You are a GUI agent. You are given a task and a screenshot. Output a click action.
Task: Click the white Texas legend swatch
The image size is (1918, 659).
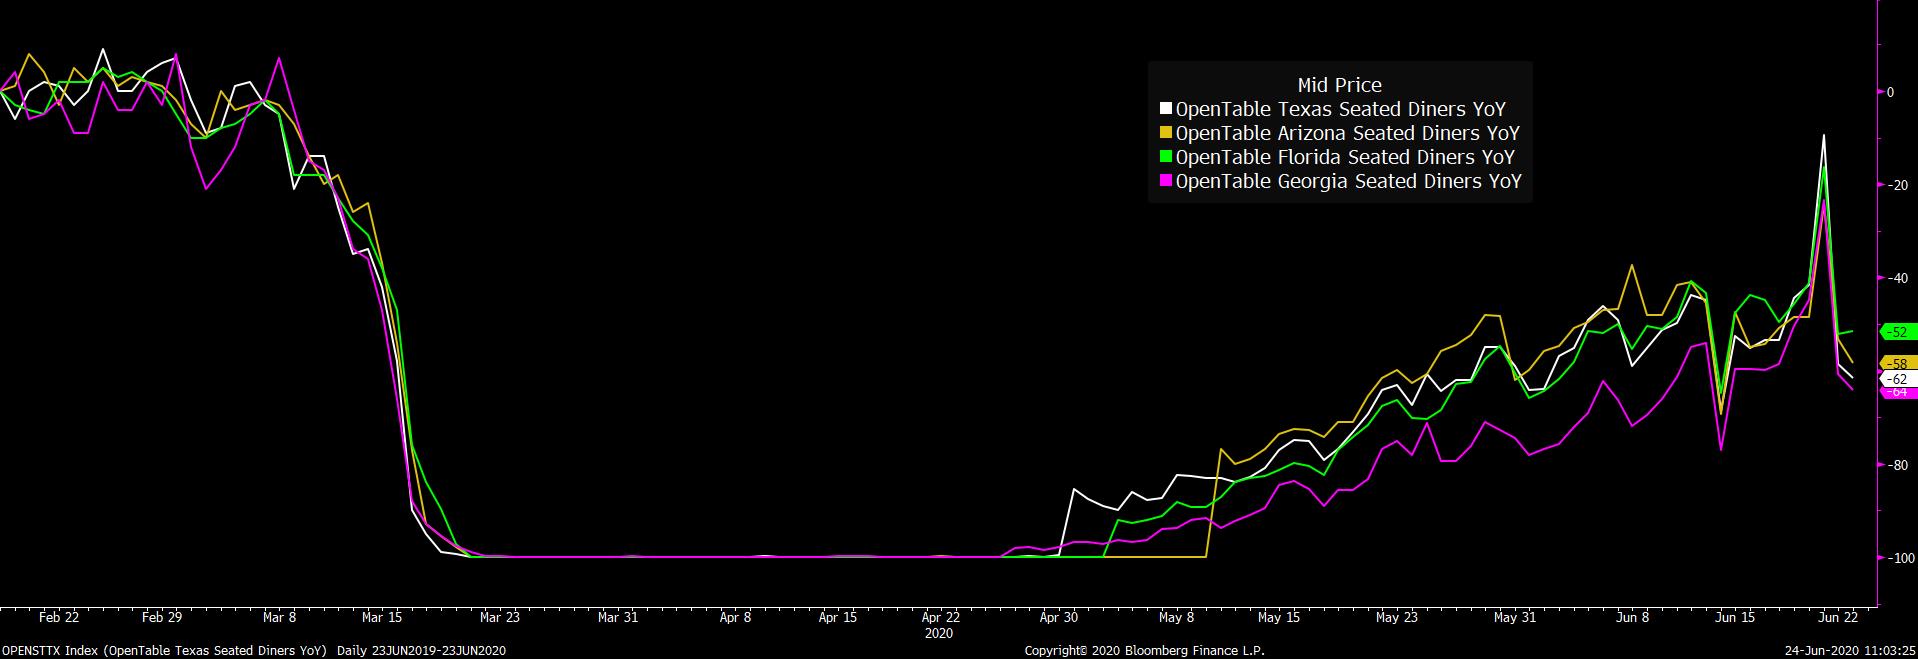(x=1165, y=110)
